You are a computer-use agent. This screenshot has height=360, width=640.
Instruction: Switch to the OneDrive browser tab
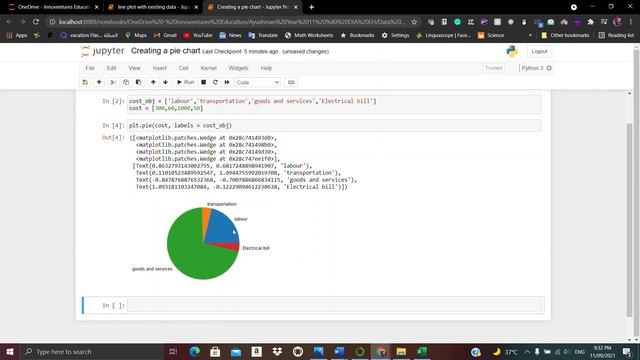tap(53, 7)
